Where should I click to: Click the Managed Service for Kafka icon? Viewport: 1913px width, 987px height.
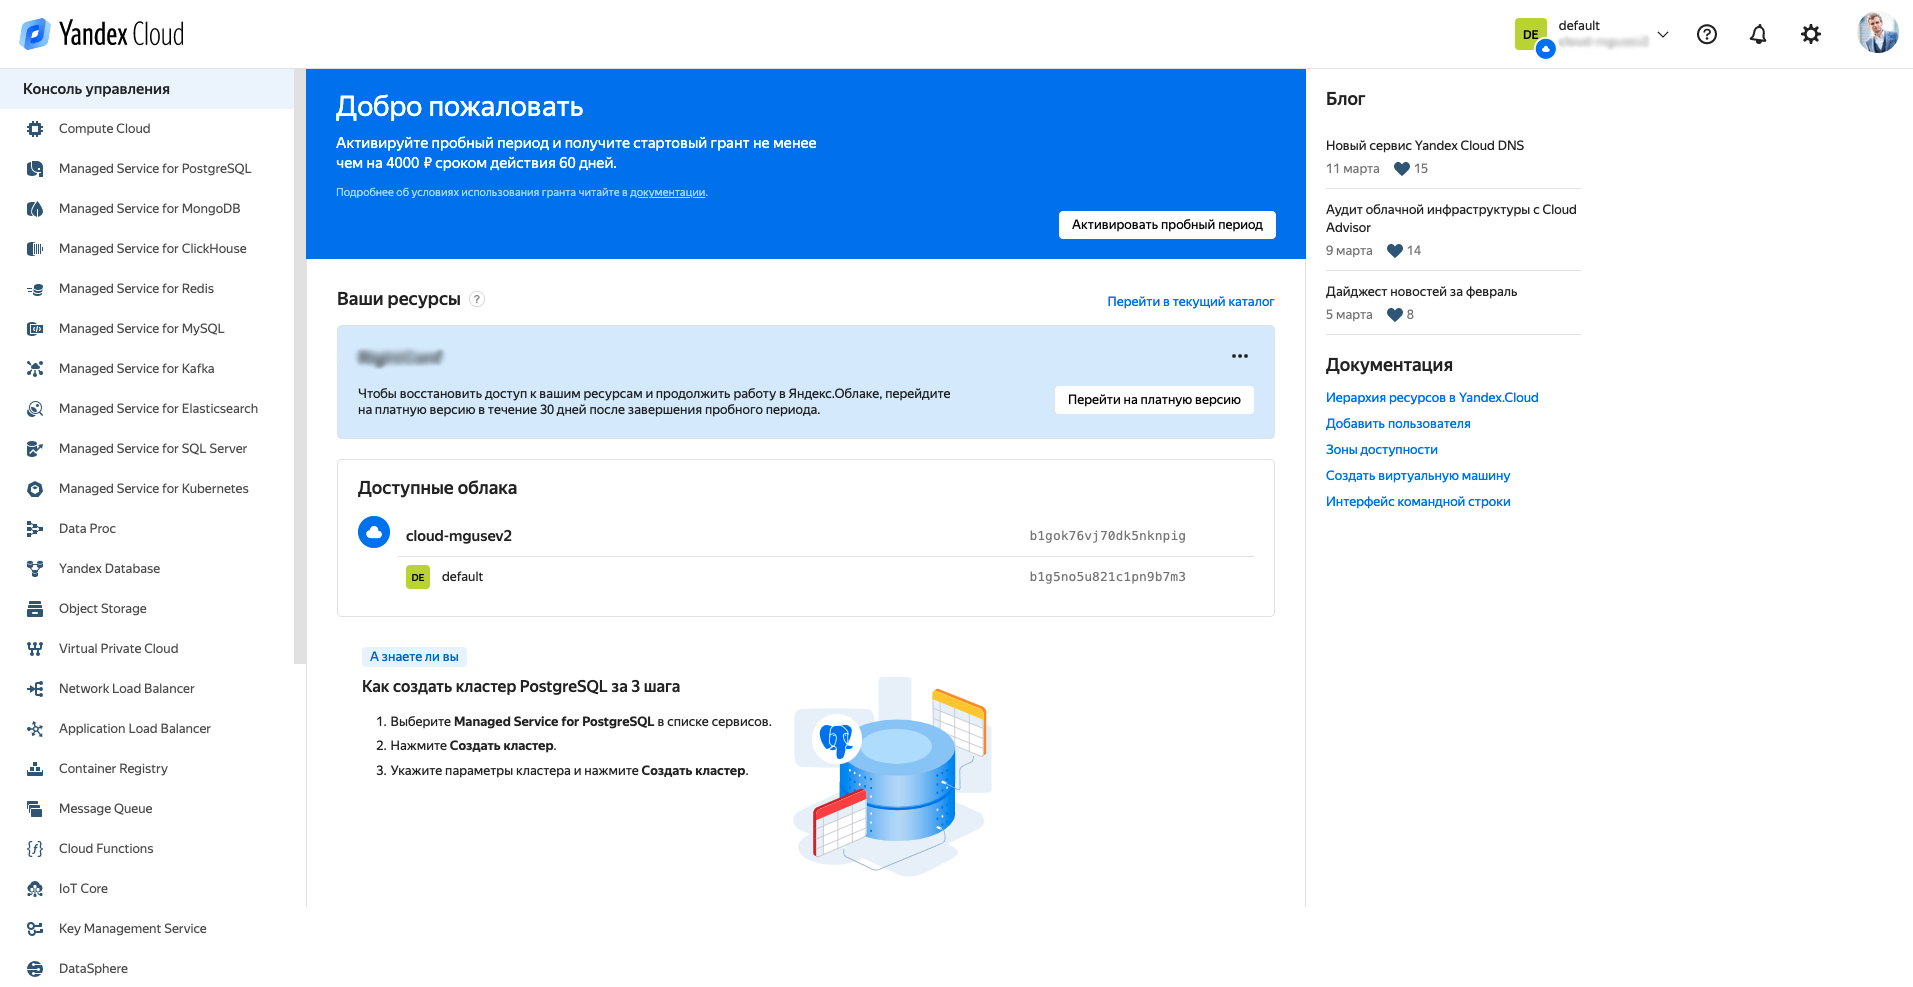point(35,369)
